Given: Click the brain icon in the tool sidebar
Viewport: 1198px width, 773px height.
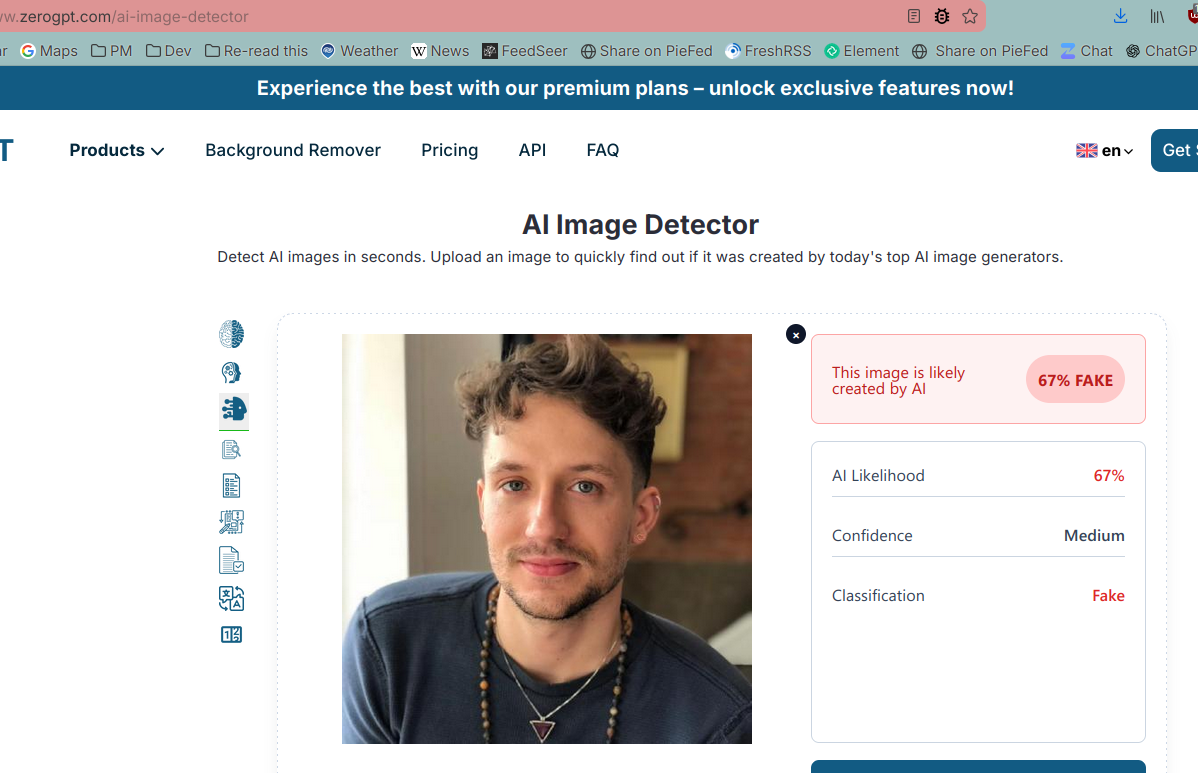Looking at the screenshot, I should [x=232, y=334].
